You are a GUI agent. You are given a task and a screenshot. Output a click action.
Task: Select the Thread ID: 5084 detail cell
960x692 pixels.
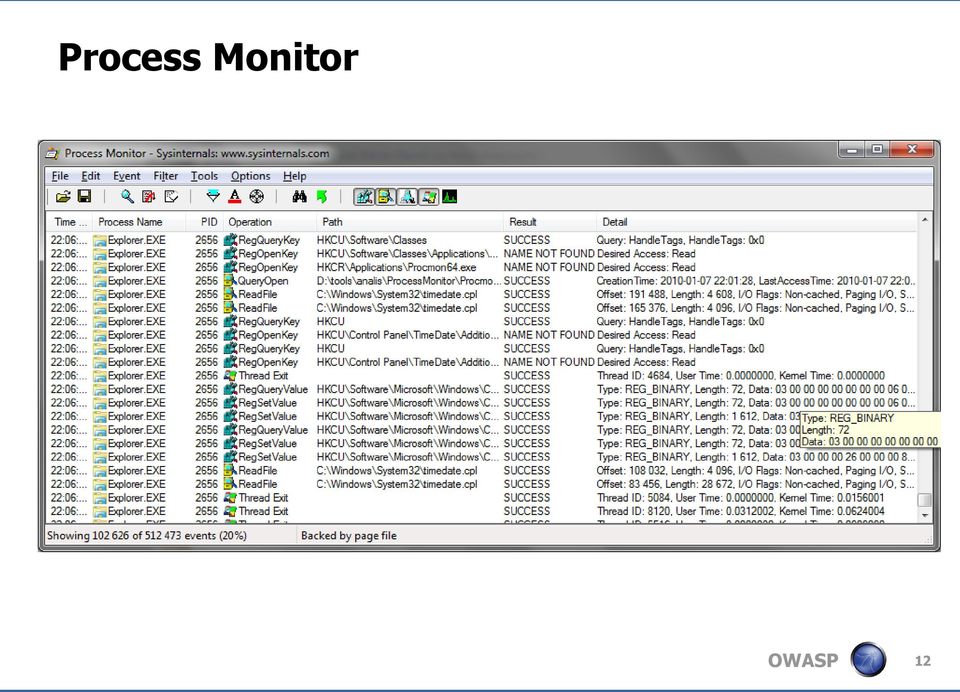[741, 497]
